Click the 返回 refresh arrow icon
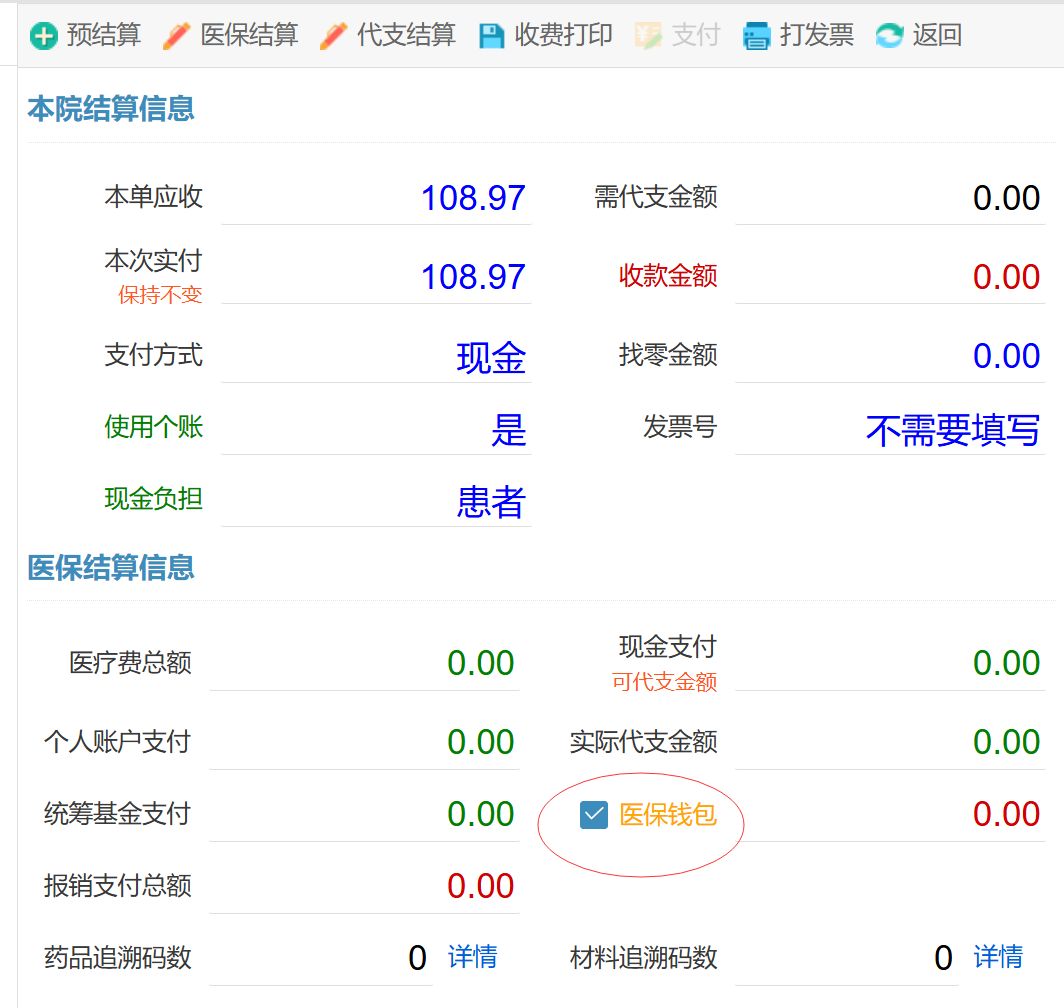1064x1008 pixels. (x=889, y=36)
